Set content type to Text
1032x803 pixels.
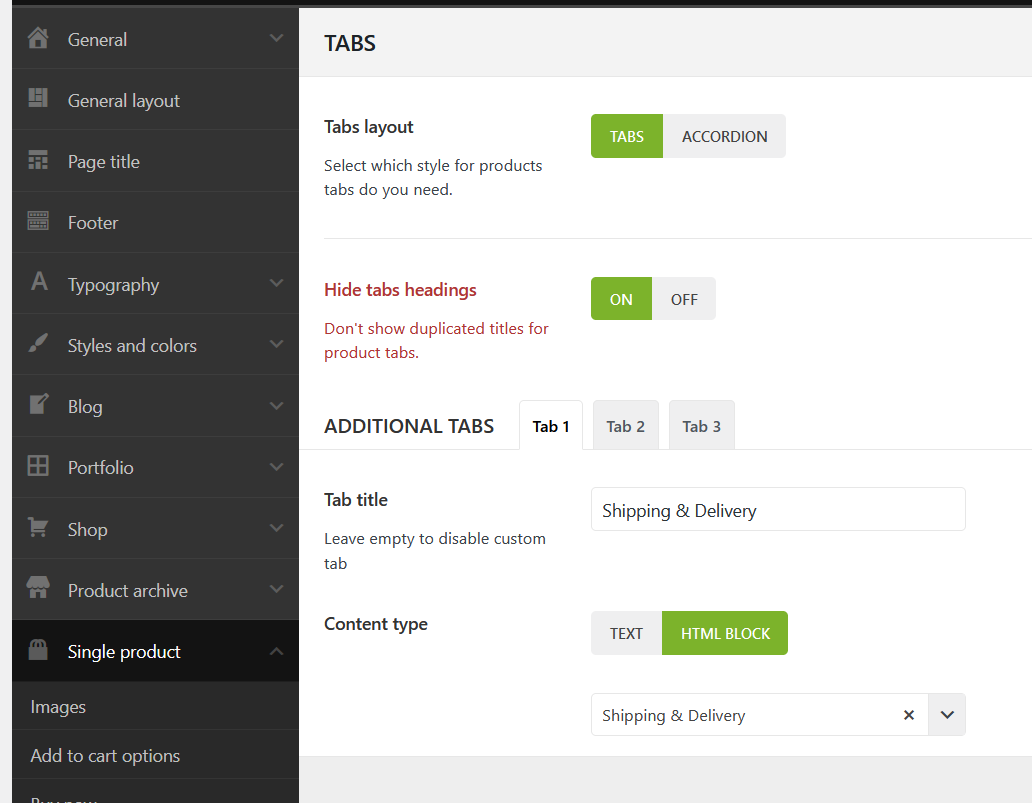[626, 633]
